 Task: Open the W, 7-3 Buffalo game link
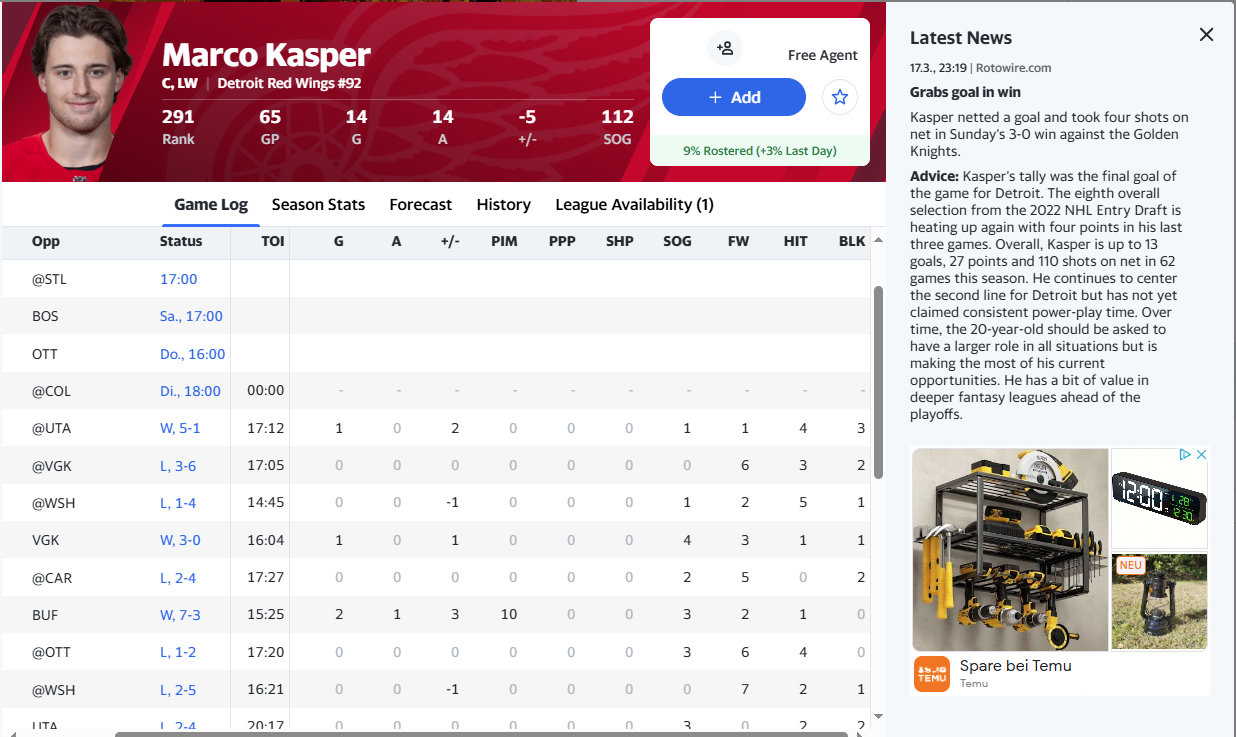tap(180, 615)
